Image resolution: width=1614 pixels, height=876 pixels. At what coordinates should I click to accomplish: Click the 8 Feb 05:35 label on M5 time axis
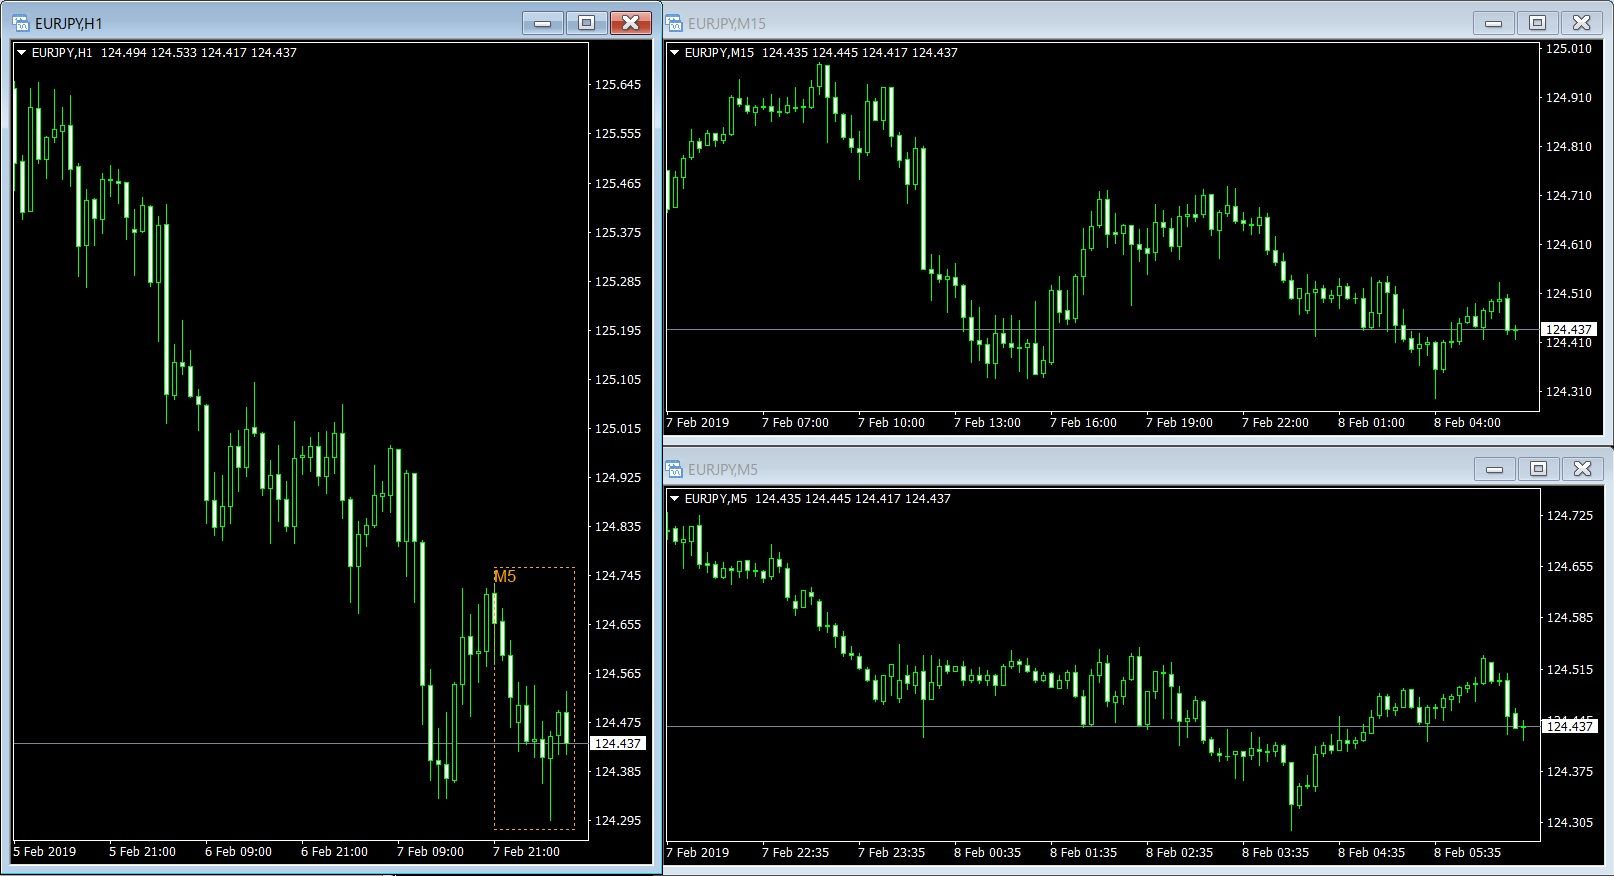pos(1467,853)
